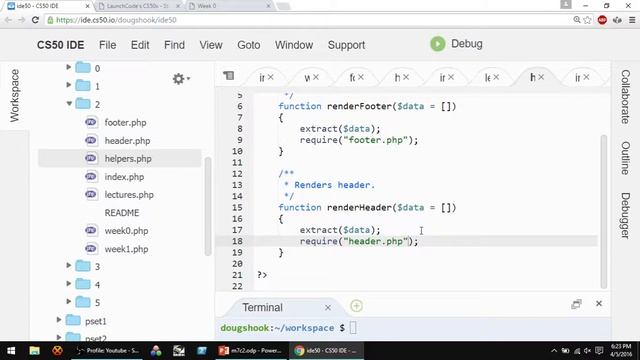Open the Windows Start menu
Viewport: 640px width, 360px height.
tap(11, 351)
